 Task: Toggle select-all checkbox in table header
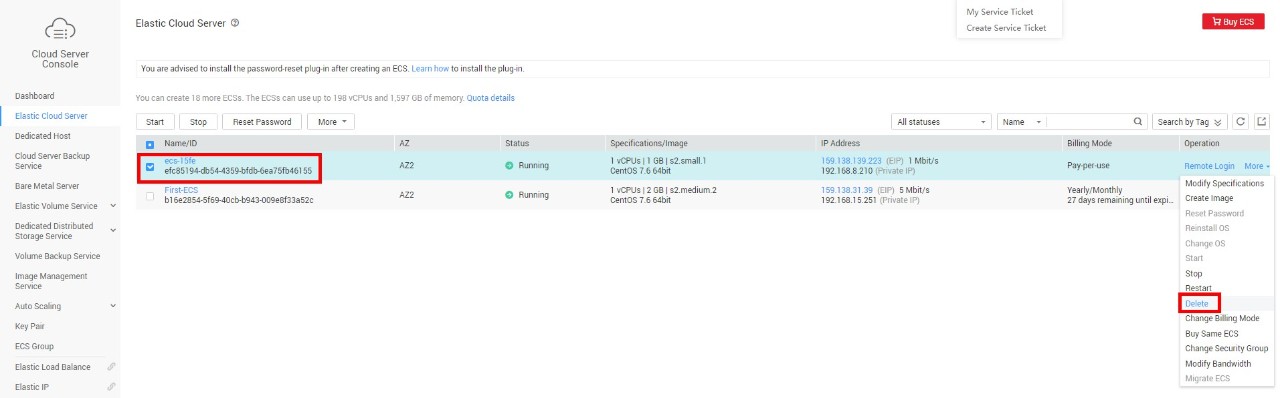click(x=150, y=144)
